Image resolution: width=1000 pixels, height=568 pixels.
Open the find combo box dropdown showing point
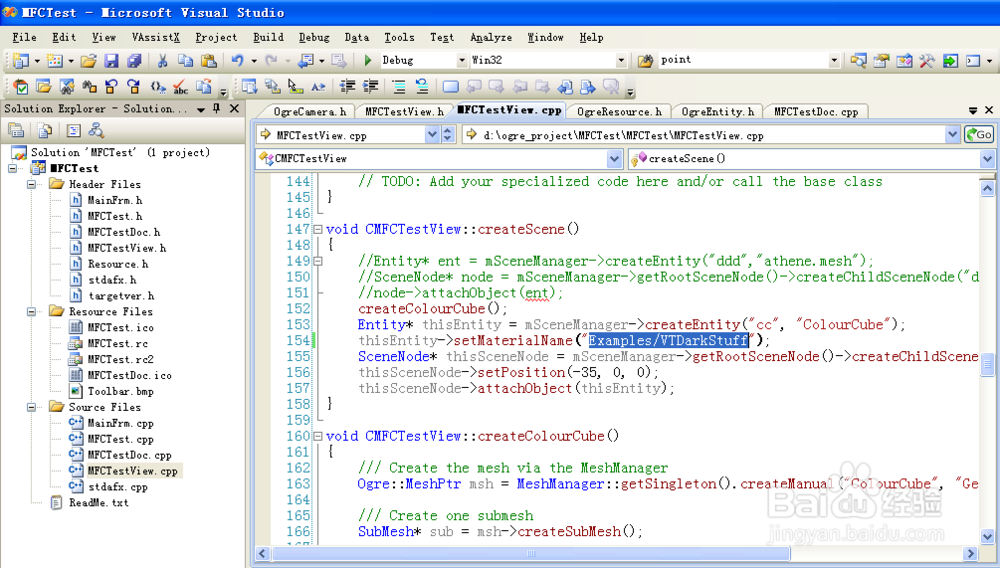tap(834, 61)
